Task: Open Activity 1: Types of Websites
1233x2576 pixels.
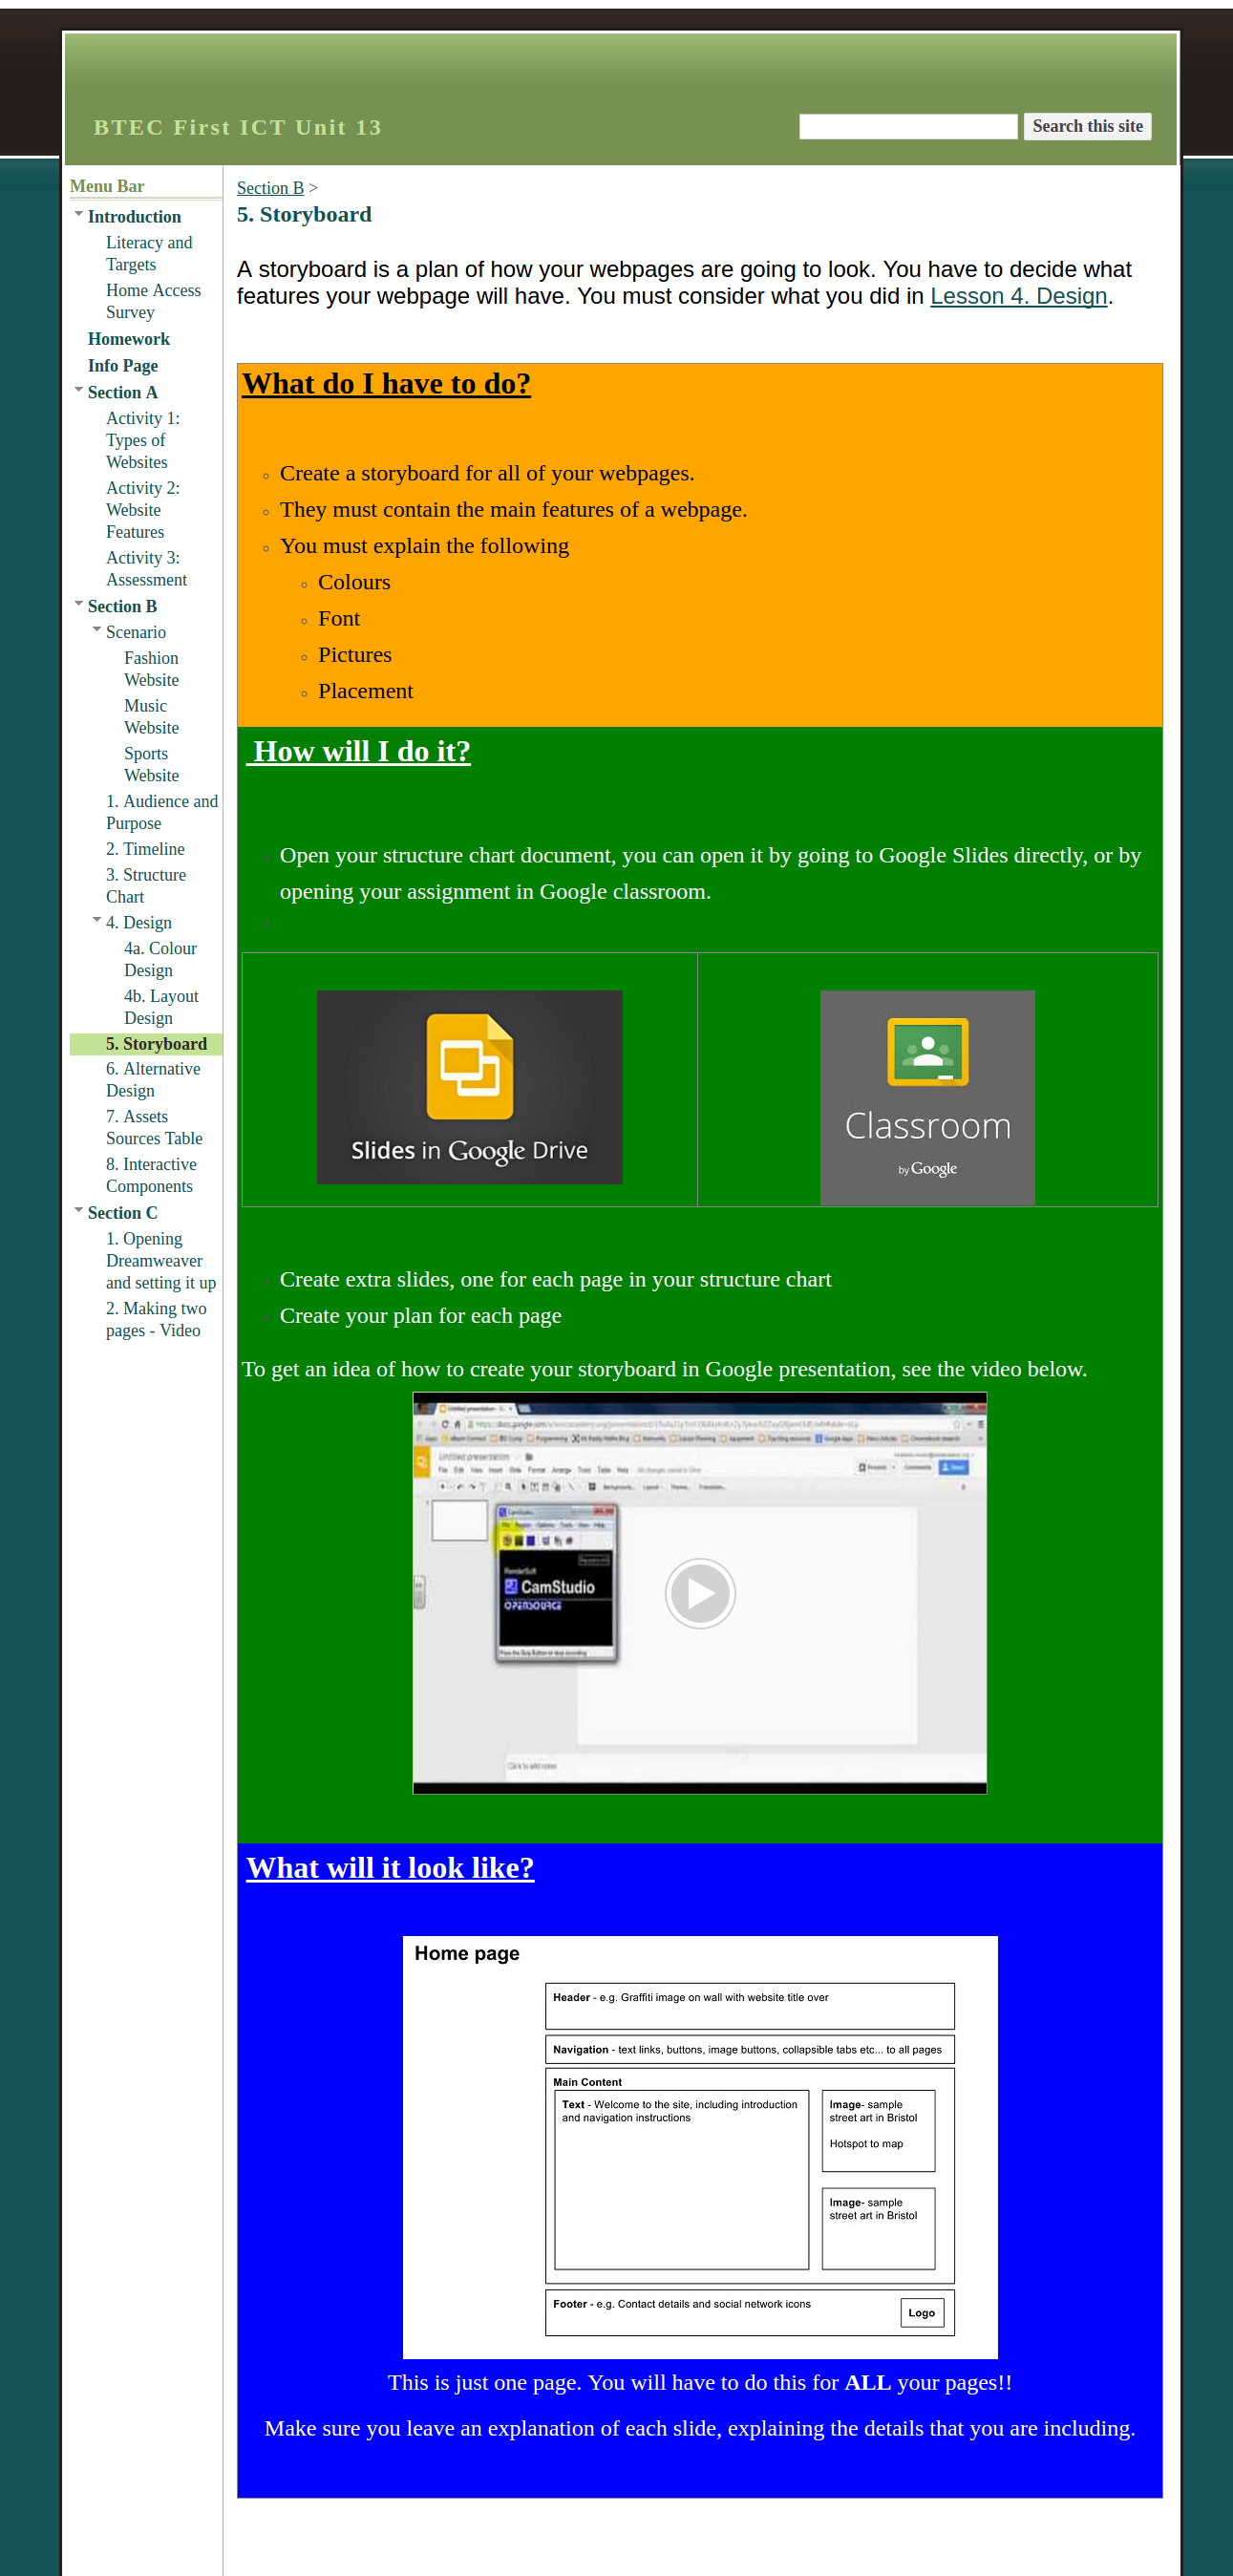Action: [143, 440]
